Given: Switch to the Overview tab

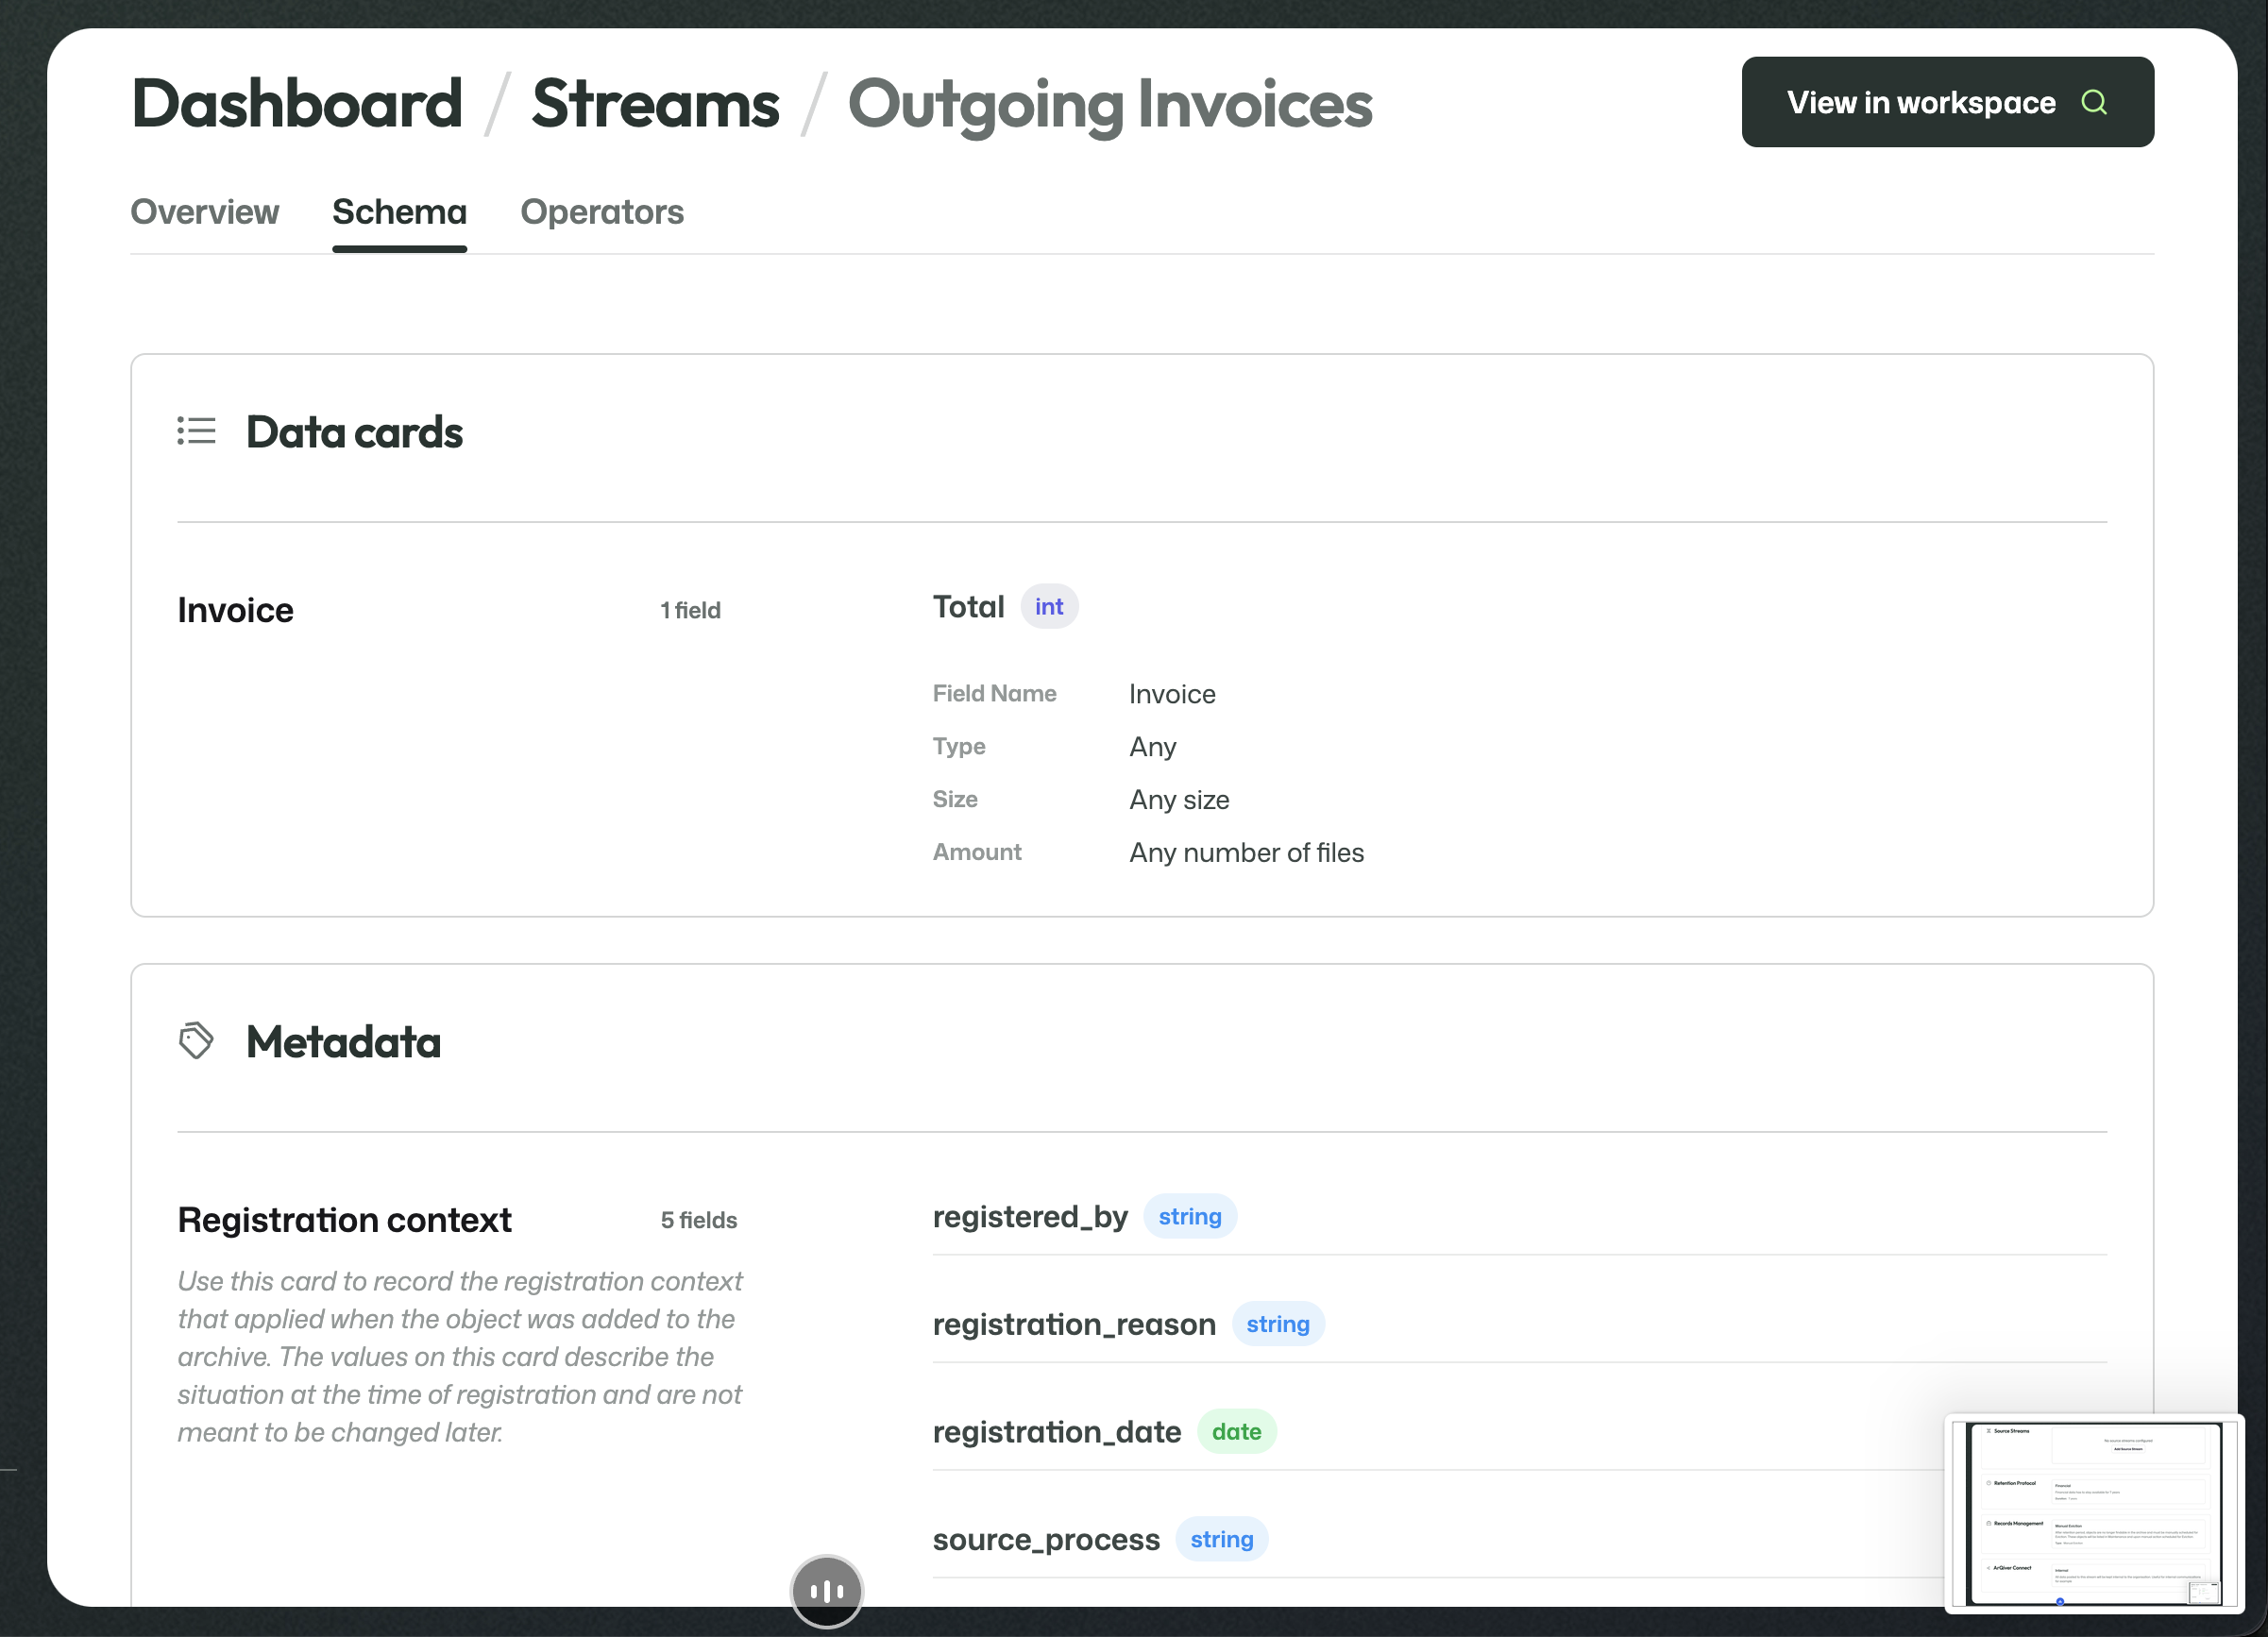Looking at the screenshot, I should coord(205,212).
